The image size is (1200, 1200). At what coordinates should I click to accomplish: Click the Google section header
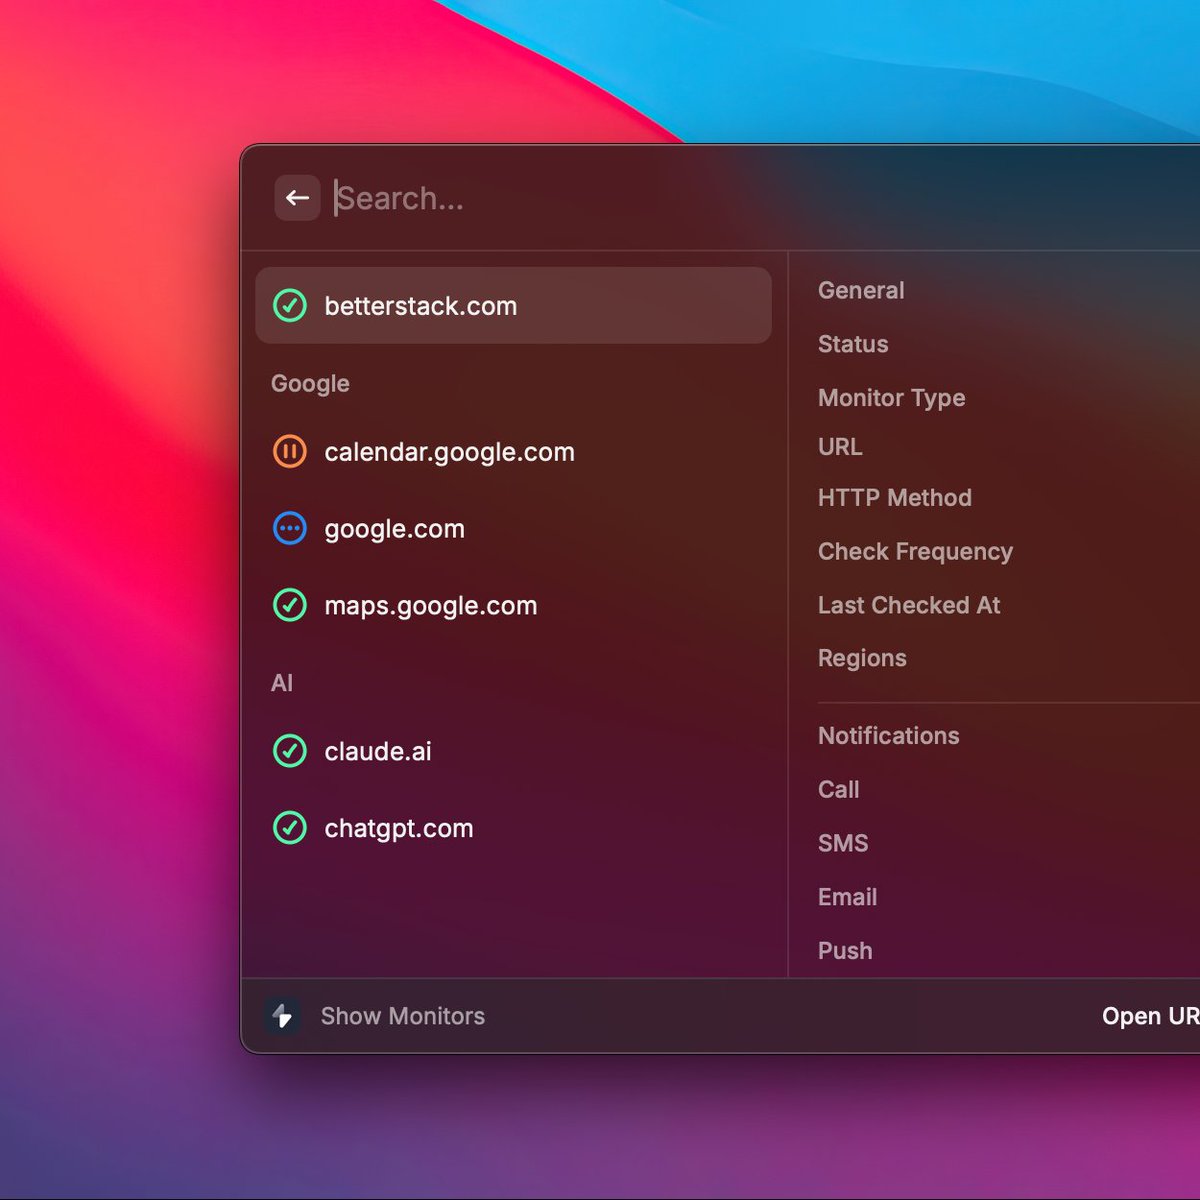(310, 384)
